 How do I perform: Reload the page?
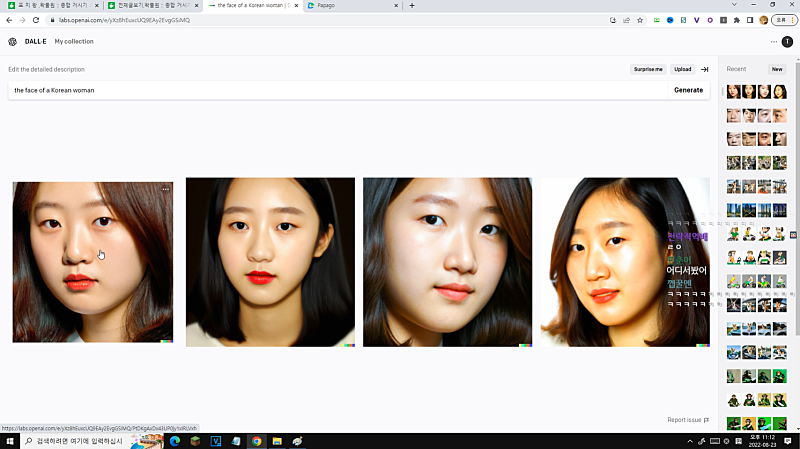[x=36, y=20]
